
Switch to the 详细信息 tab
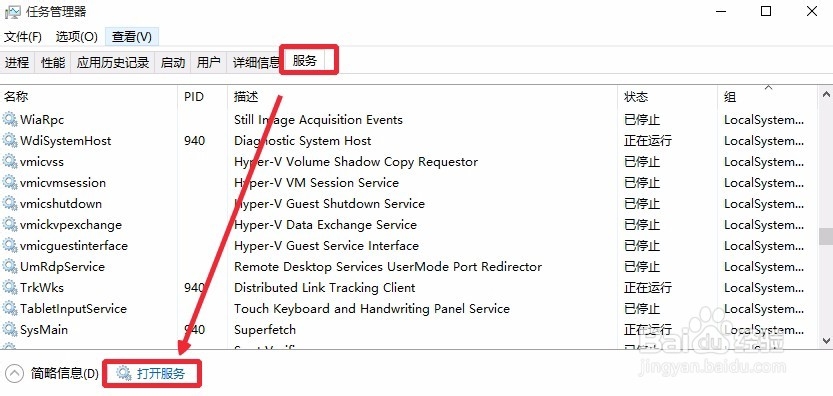256,63
